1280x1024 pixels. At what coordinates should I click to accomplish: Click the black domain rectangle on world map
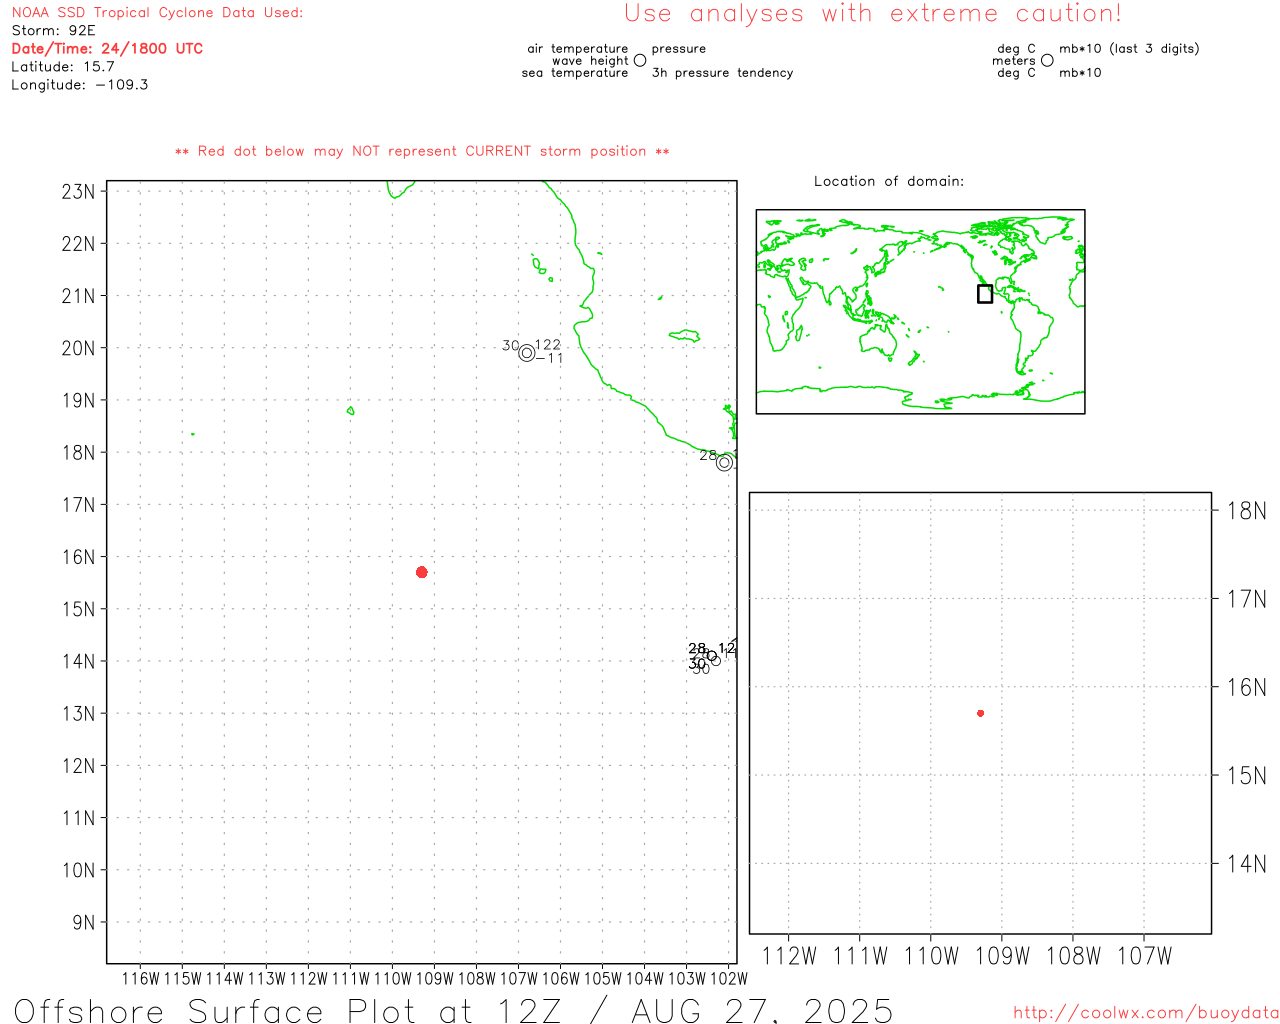[985, 294]
